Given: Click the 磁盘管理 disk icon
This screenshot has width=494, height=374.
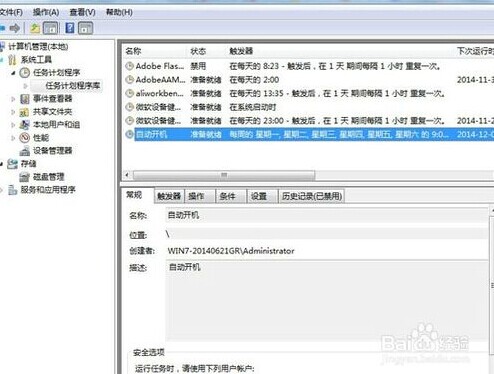Looking at the screenshot, I should pos(25,177).
